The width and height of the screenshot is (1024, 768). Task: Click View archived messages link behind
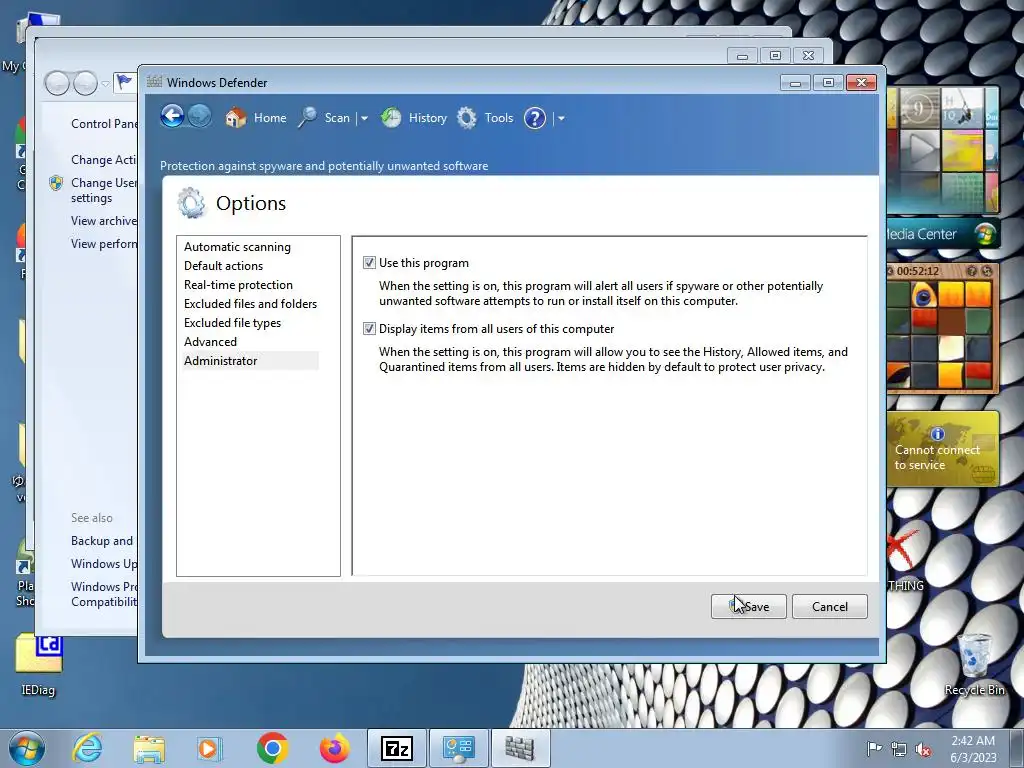[x=104, y=221]
